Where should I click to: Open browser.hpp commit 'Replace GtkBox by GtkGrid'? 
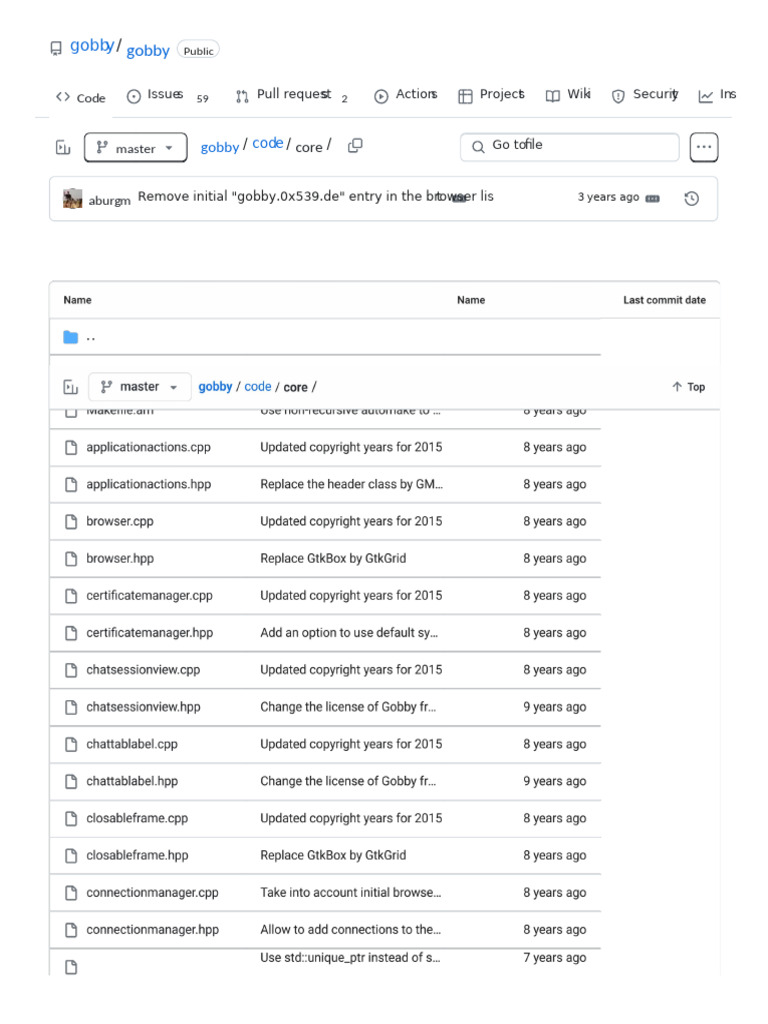click(x=333, y=558)
